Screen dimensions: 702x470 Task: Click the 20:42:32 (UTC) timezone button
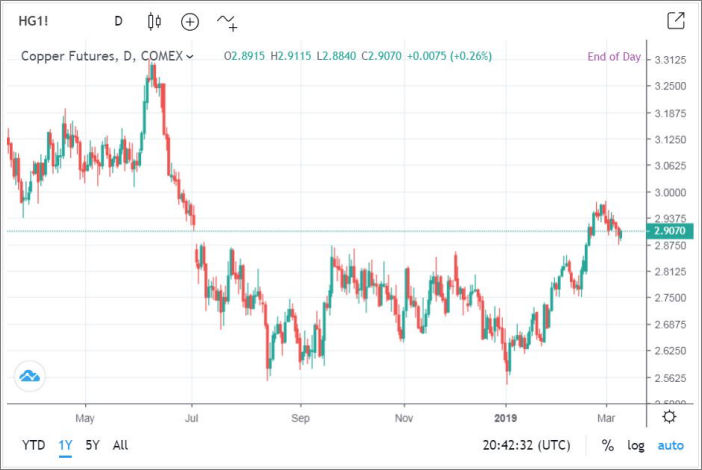click(527, 445)
